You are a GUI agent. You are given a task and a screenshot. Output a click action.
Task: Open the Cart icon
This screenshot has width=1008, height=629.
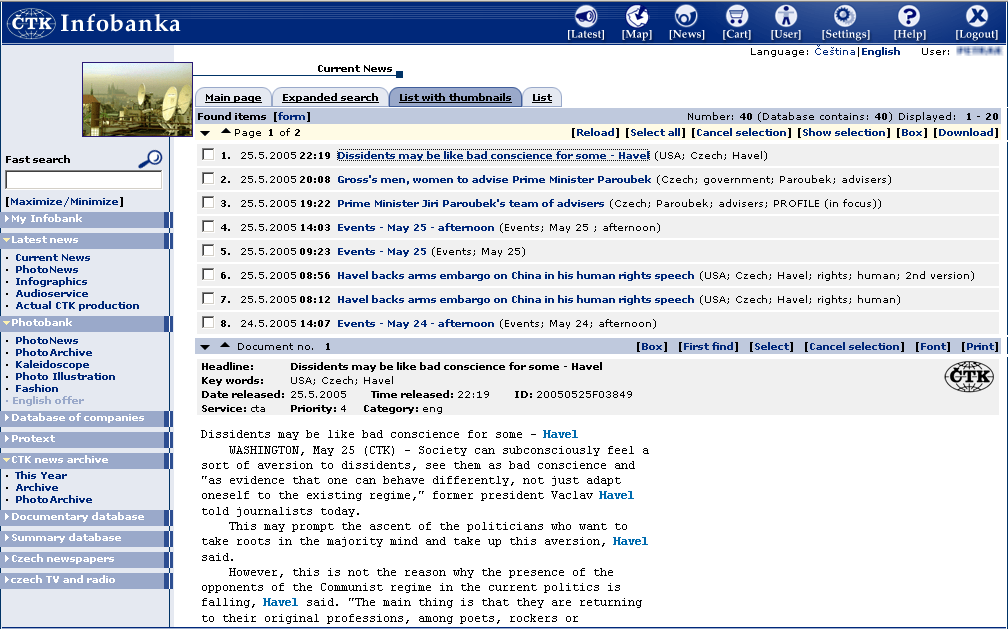(737, 17)
